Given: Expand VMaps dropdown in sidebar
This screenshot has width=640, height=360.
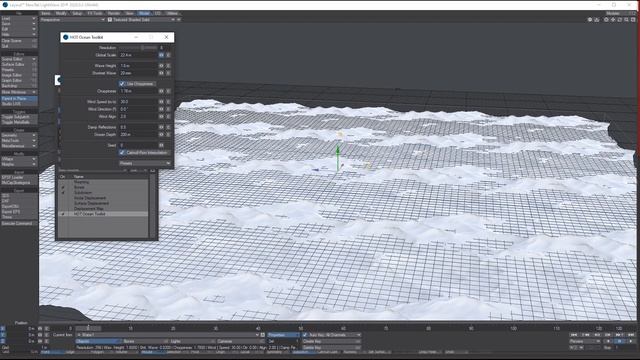Looking at the screenshot, I should 19,159.
